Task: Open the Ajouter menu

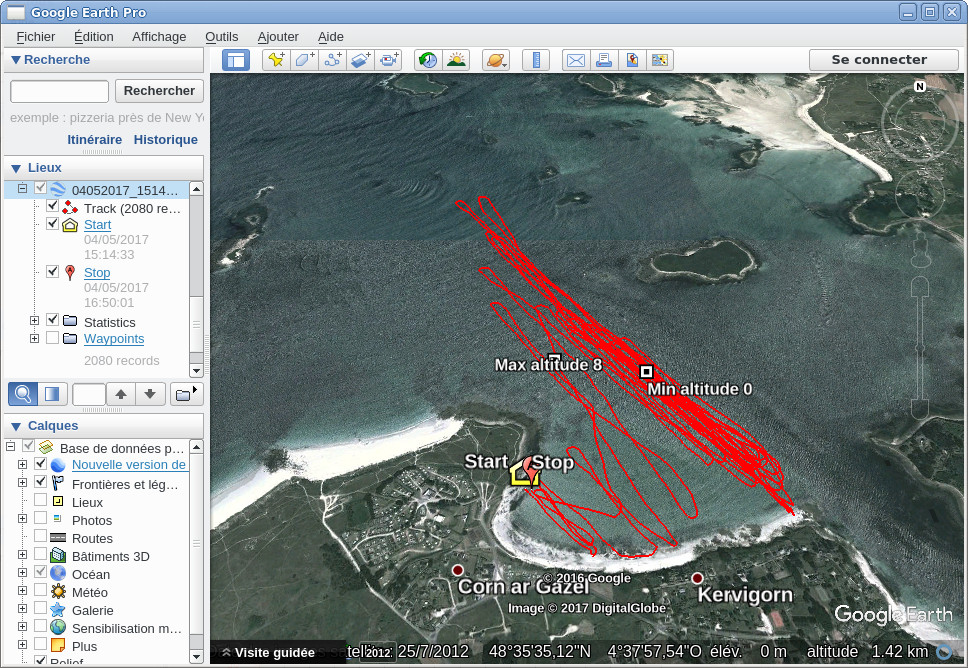Action: pyautogui.click(x=278, y=36)
